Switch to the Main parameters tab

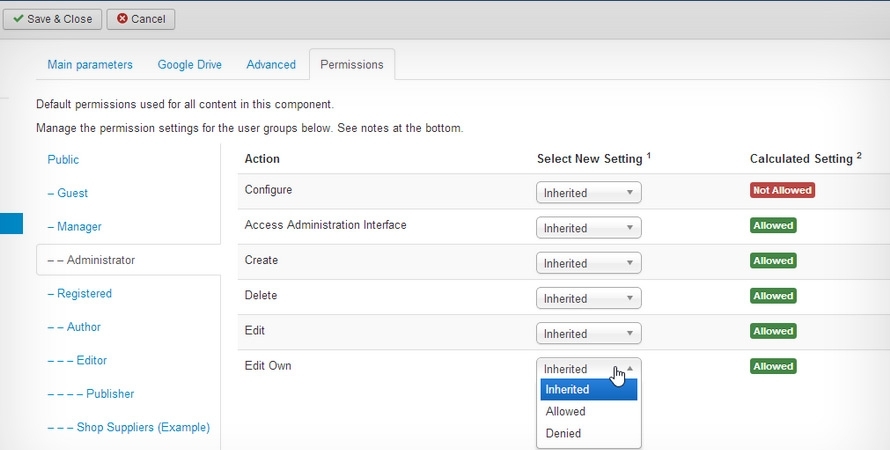(x=90, y=65)
